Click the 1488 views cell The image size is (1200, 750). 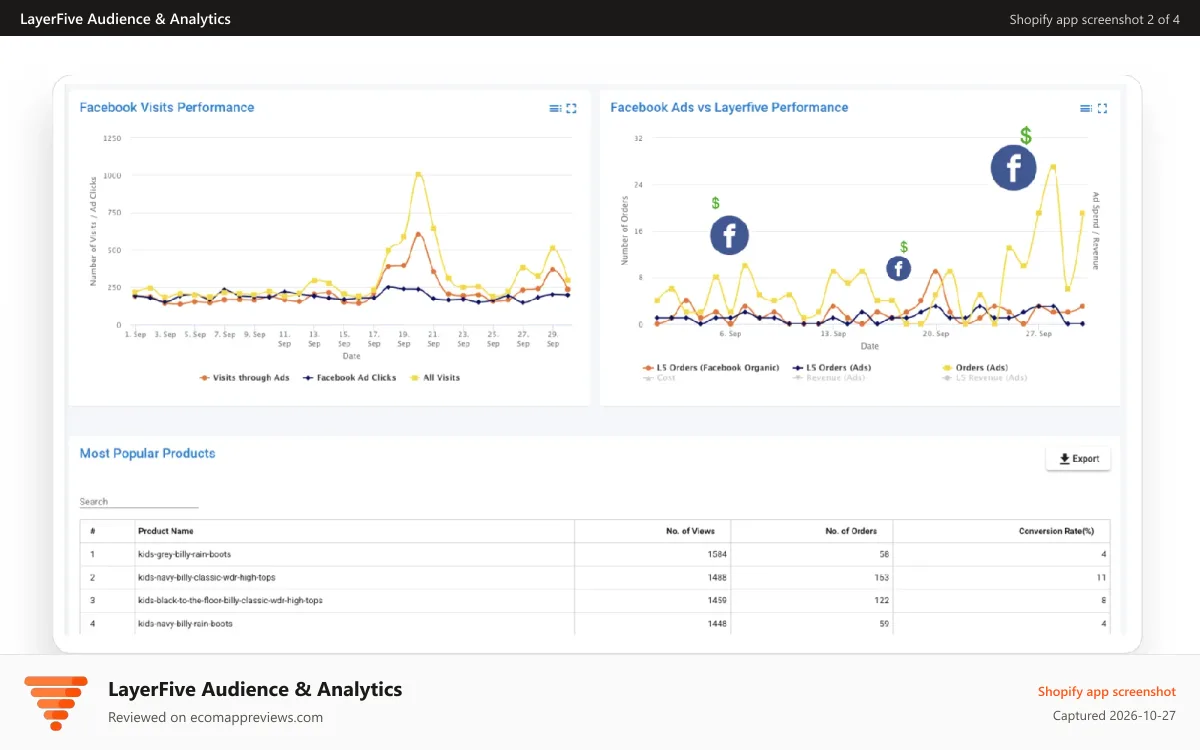(654, 578)
